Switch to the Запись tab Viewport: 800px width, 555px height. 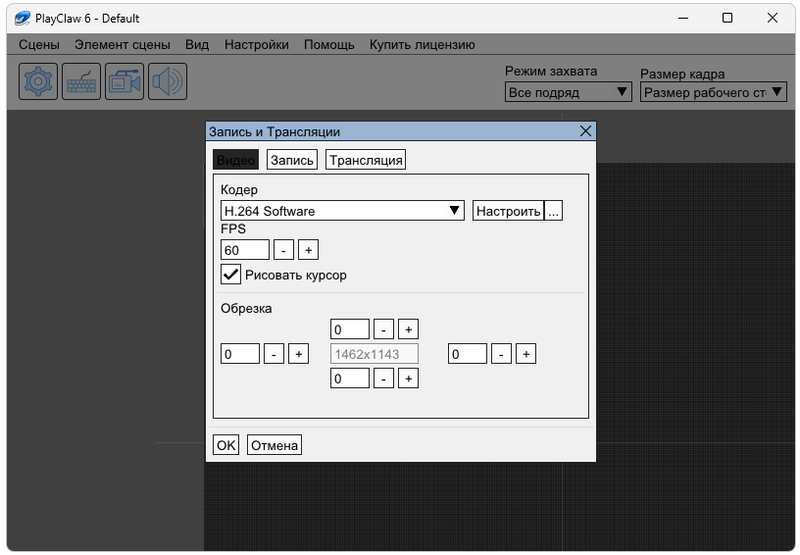[292, 160]
